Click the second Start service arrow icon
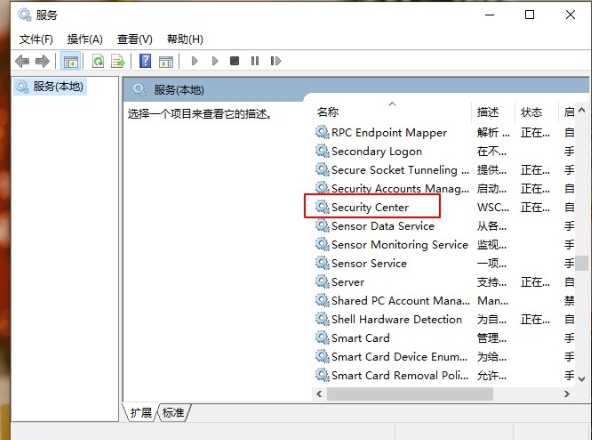Viewport: 592px width, 440px height. point(214,61)
